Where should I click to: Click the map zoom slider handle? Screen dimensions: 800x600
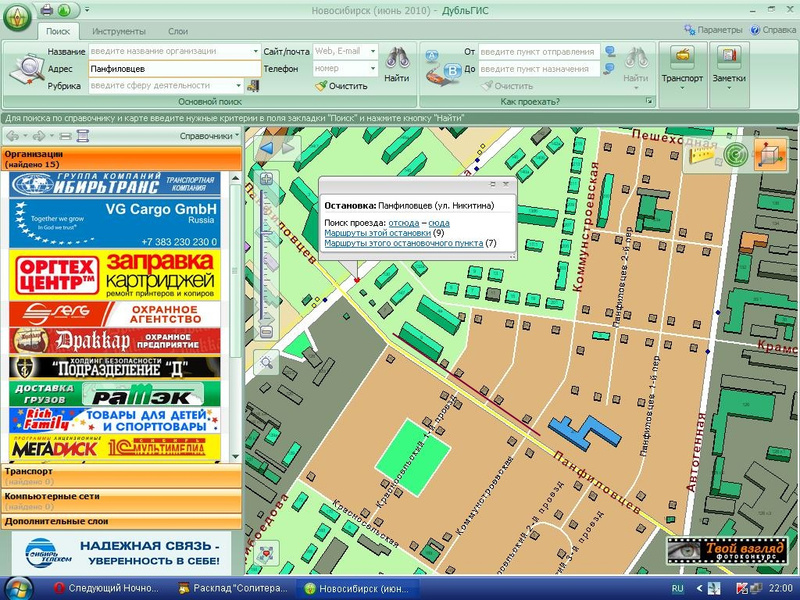coord(266,233)
